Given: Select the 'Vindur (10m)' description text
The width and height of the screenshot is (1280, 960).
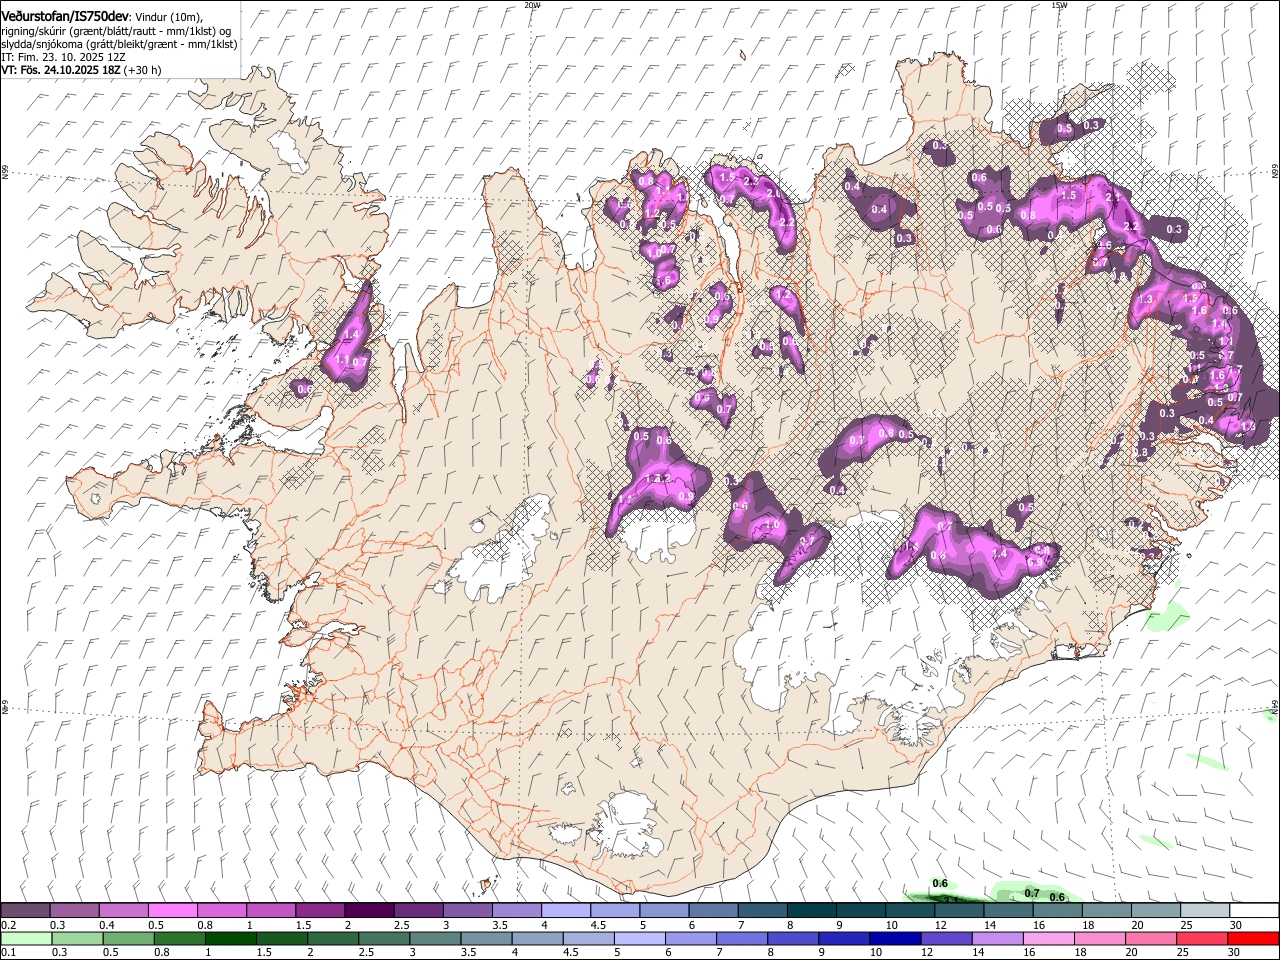Looking at the screenshot, I should click(x=169, y=18).
